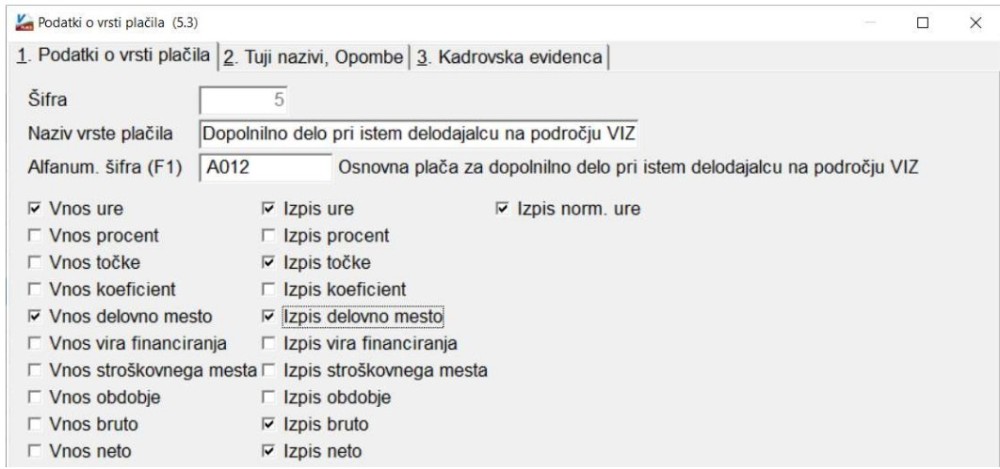Viewport: 1000px width, 469px height.
Task: Toggle the Izpis ure checkbox
Action: pos(267,209)
